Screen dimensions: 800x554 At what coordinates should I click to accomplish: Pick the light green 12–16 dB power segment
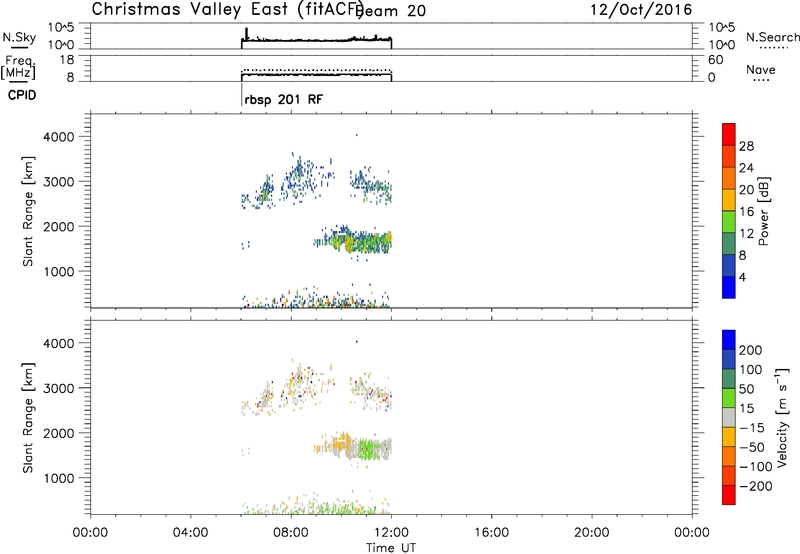tap(729, 221)
